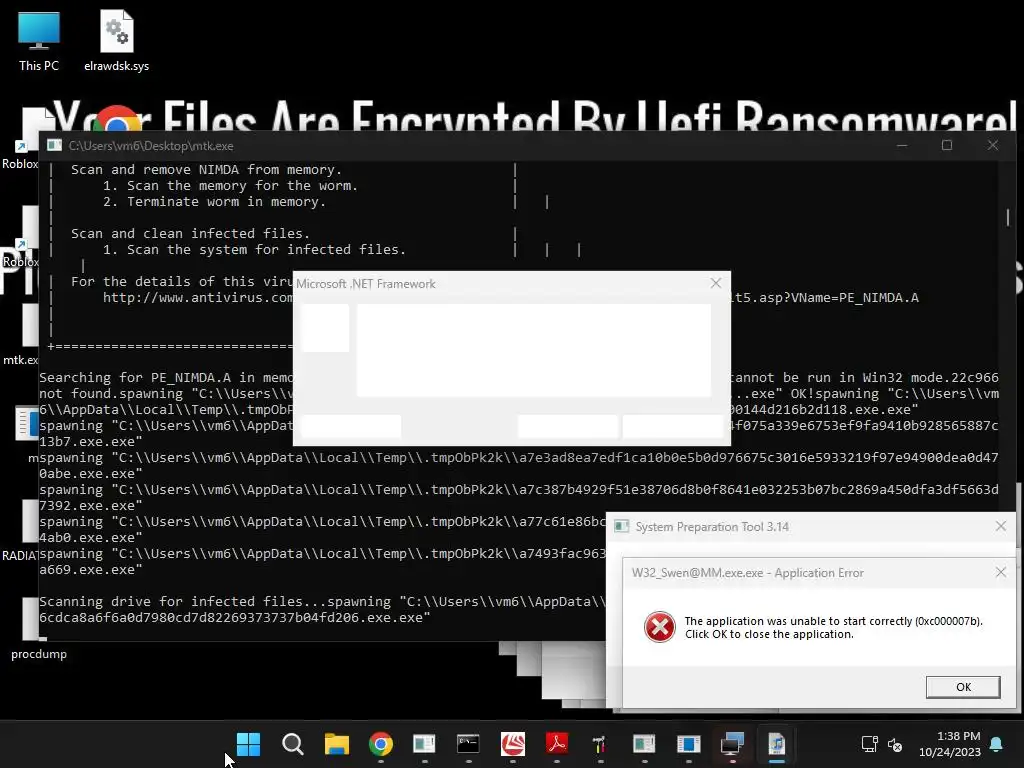1024x768 pixels.
Task: Minimize the mtk.exe console window
Action: (x=903, y=146)
